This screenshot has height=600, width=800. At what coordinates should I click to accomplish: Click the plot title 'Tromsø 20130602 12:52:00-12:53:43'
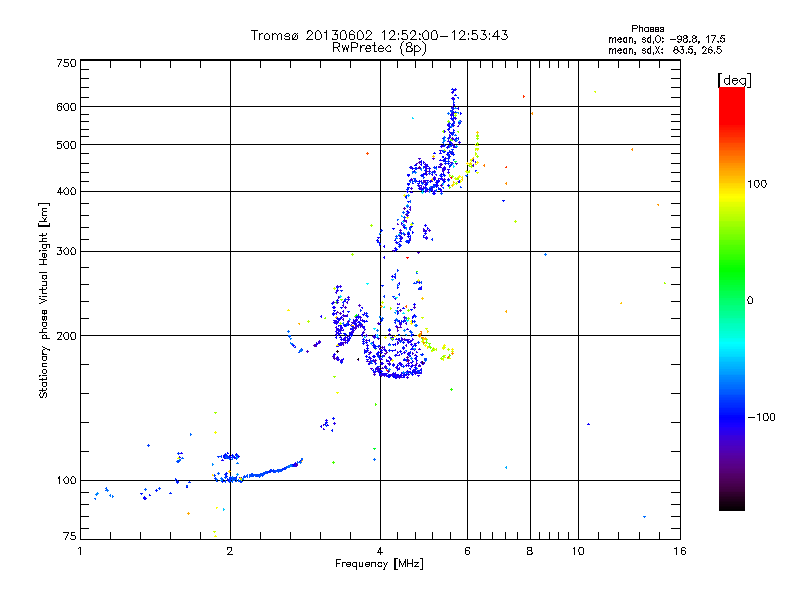[379, 35]
